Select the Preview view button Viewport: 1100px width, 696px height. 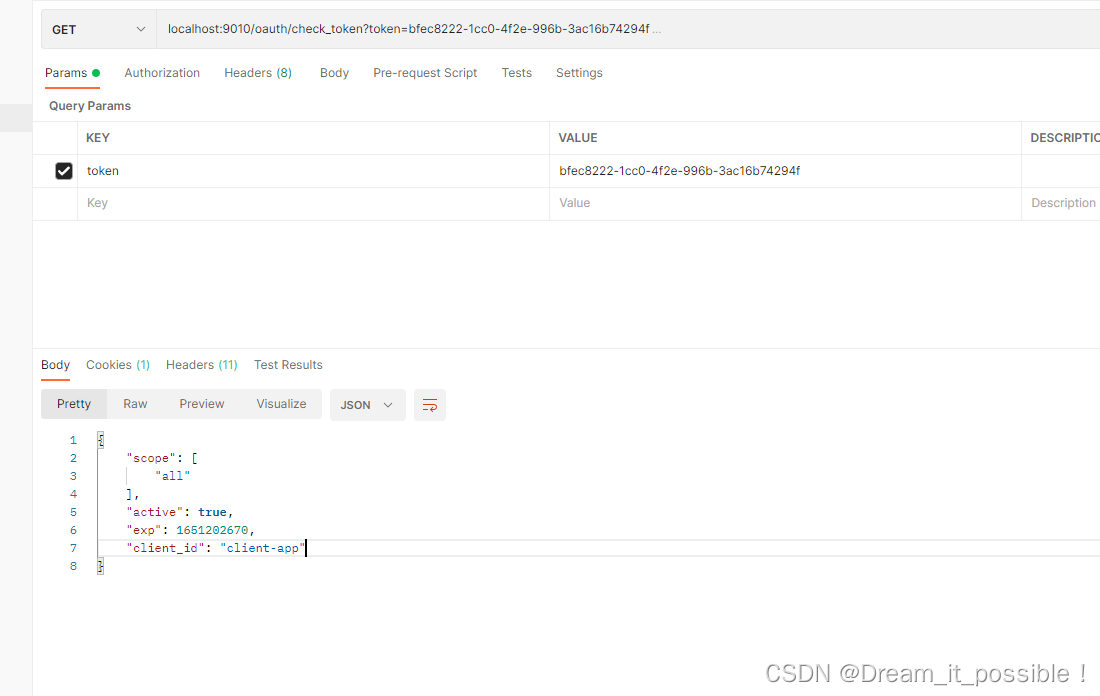(201, 404)
